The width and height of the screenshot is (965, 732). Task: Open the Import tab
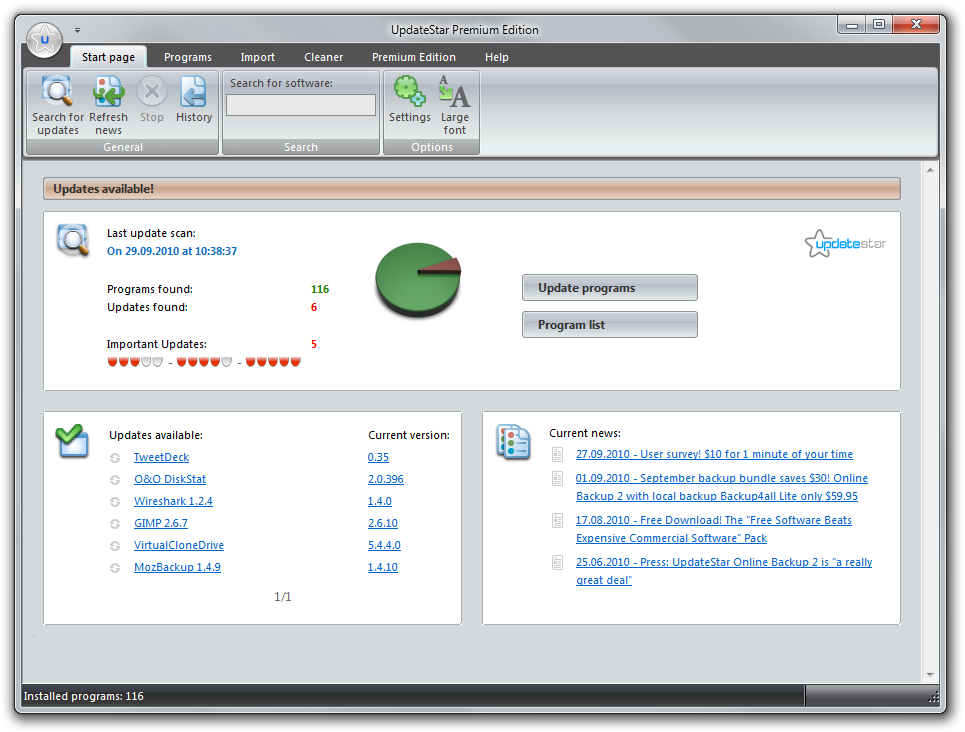coord(257,57)
